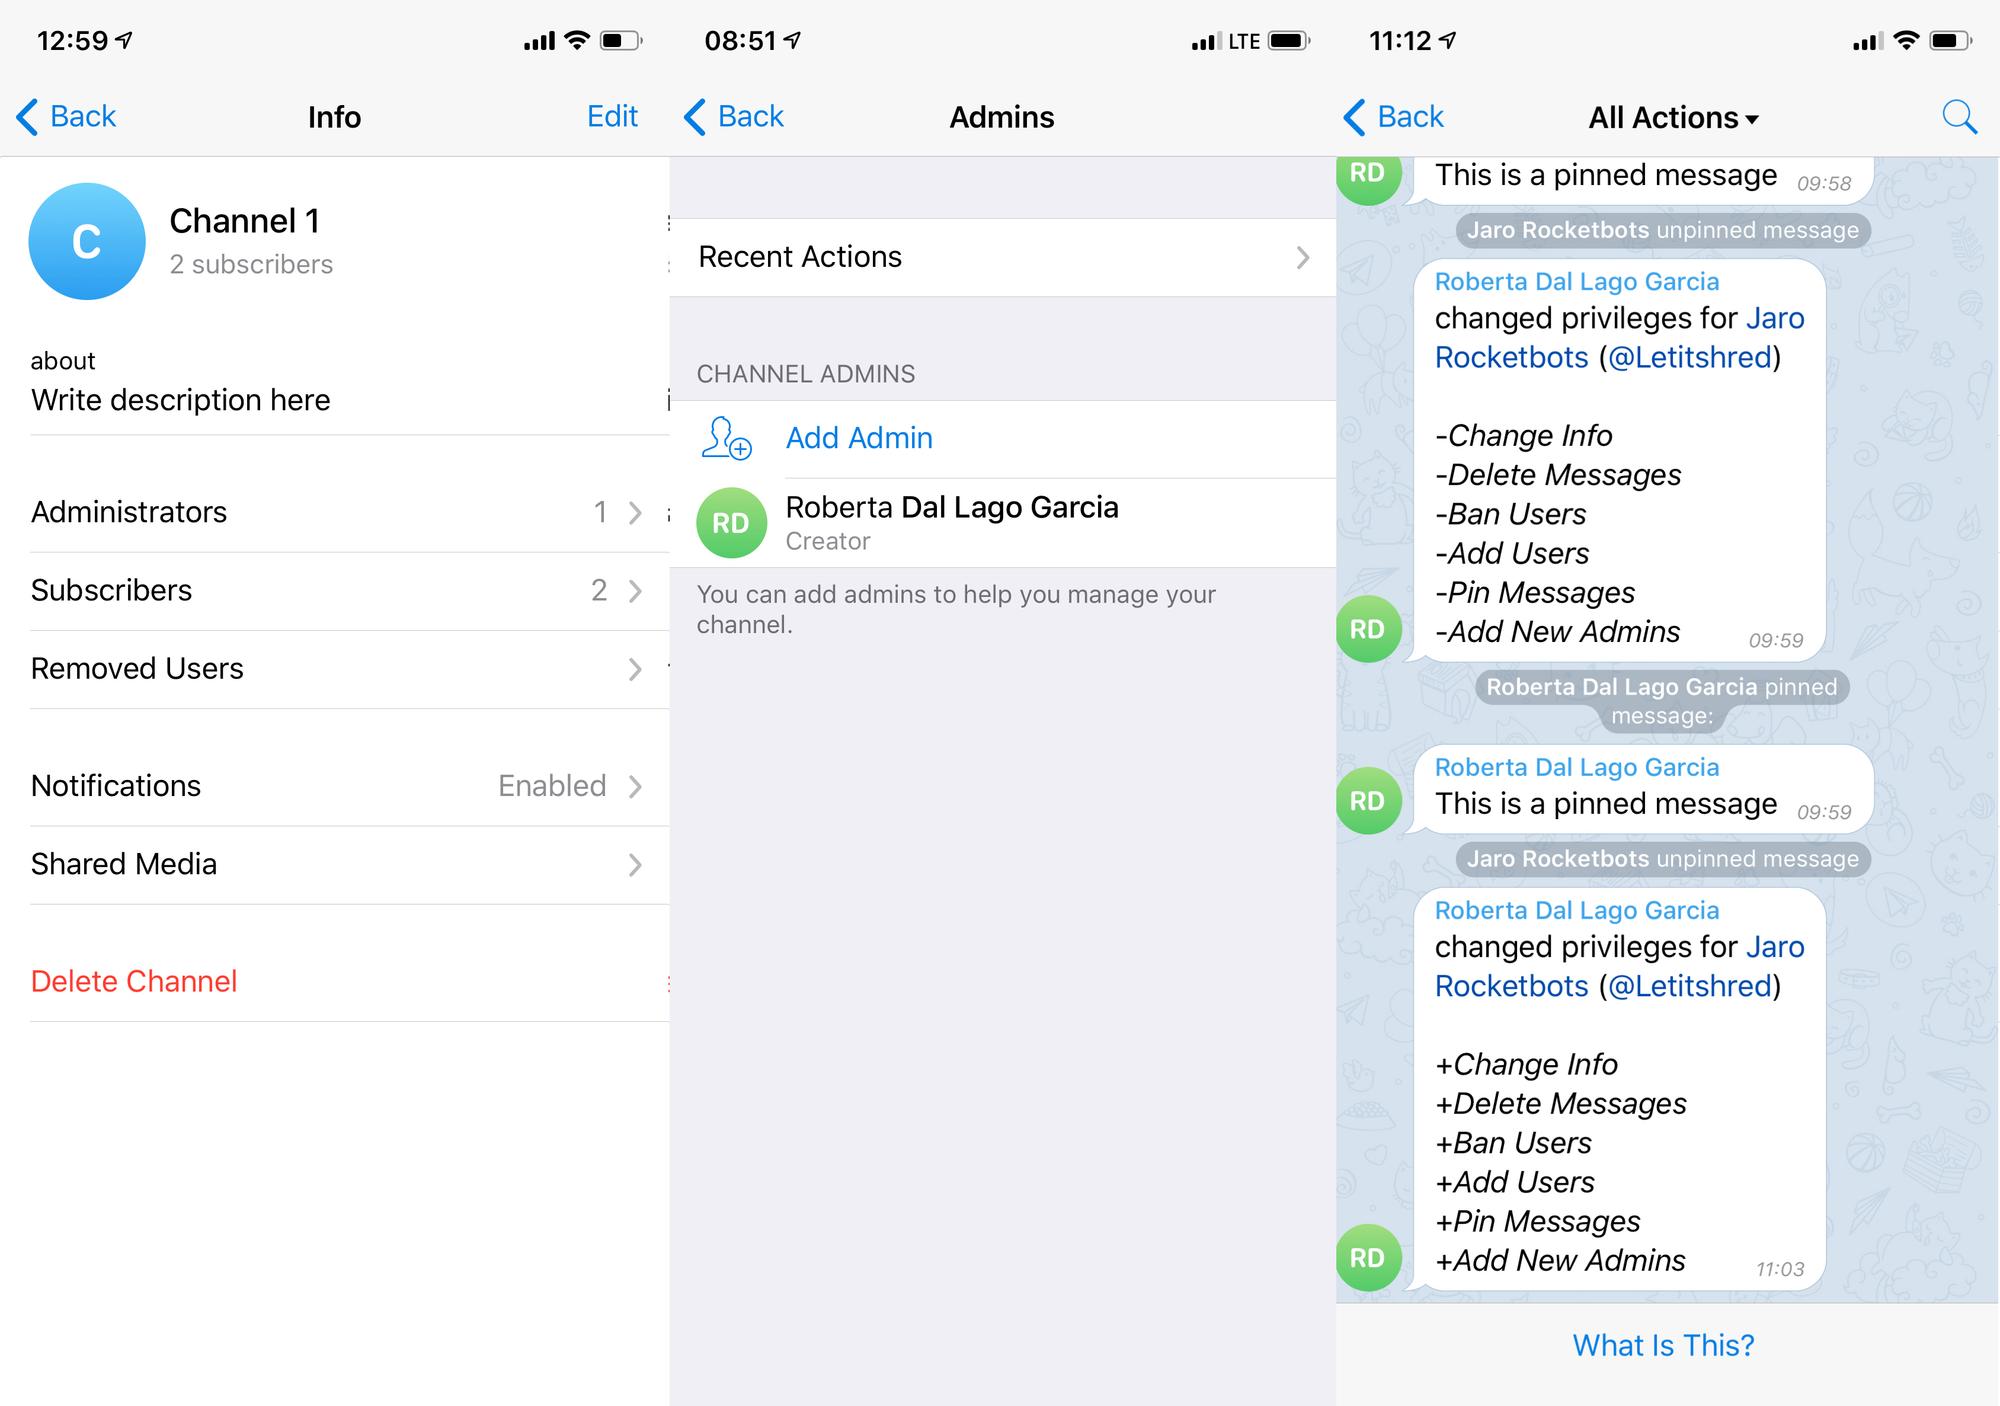Image resolution: width=2000 pixels, height=1406 pixels.
Task: Tap the Shared Media chevron
Action: coord(636,866)
